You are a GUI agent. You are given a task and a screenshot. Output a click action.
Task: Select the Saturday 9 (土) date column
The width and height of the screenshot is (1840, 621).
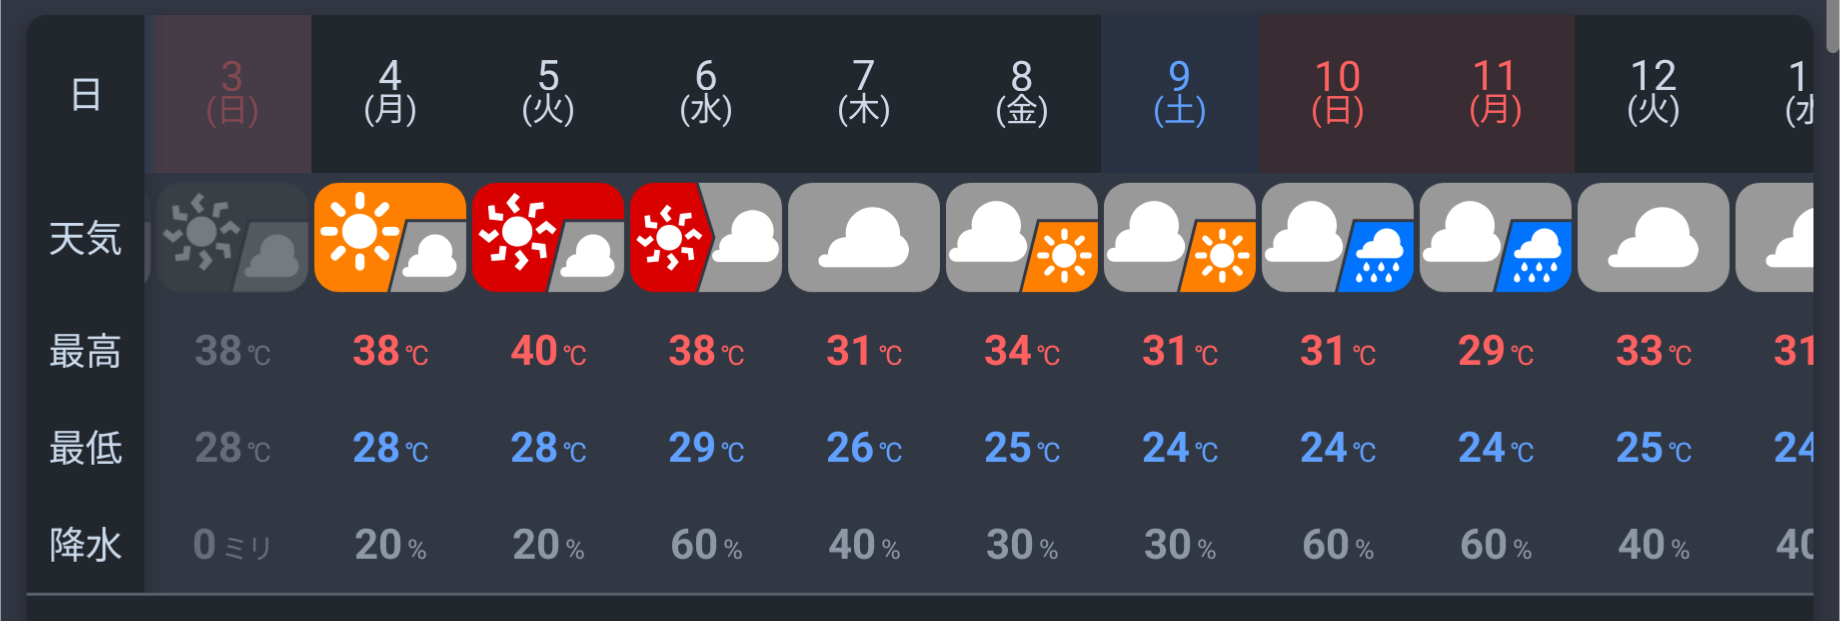1180,92
